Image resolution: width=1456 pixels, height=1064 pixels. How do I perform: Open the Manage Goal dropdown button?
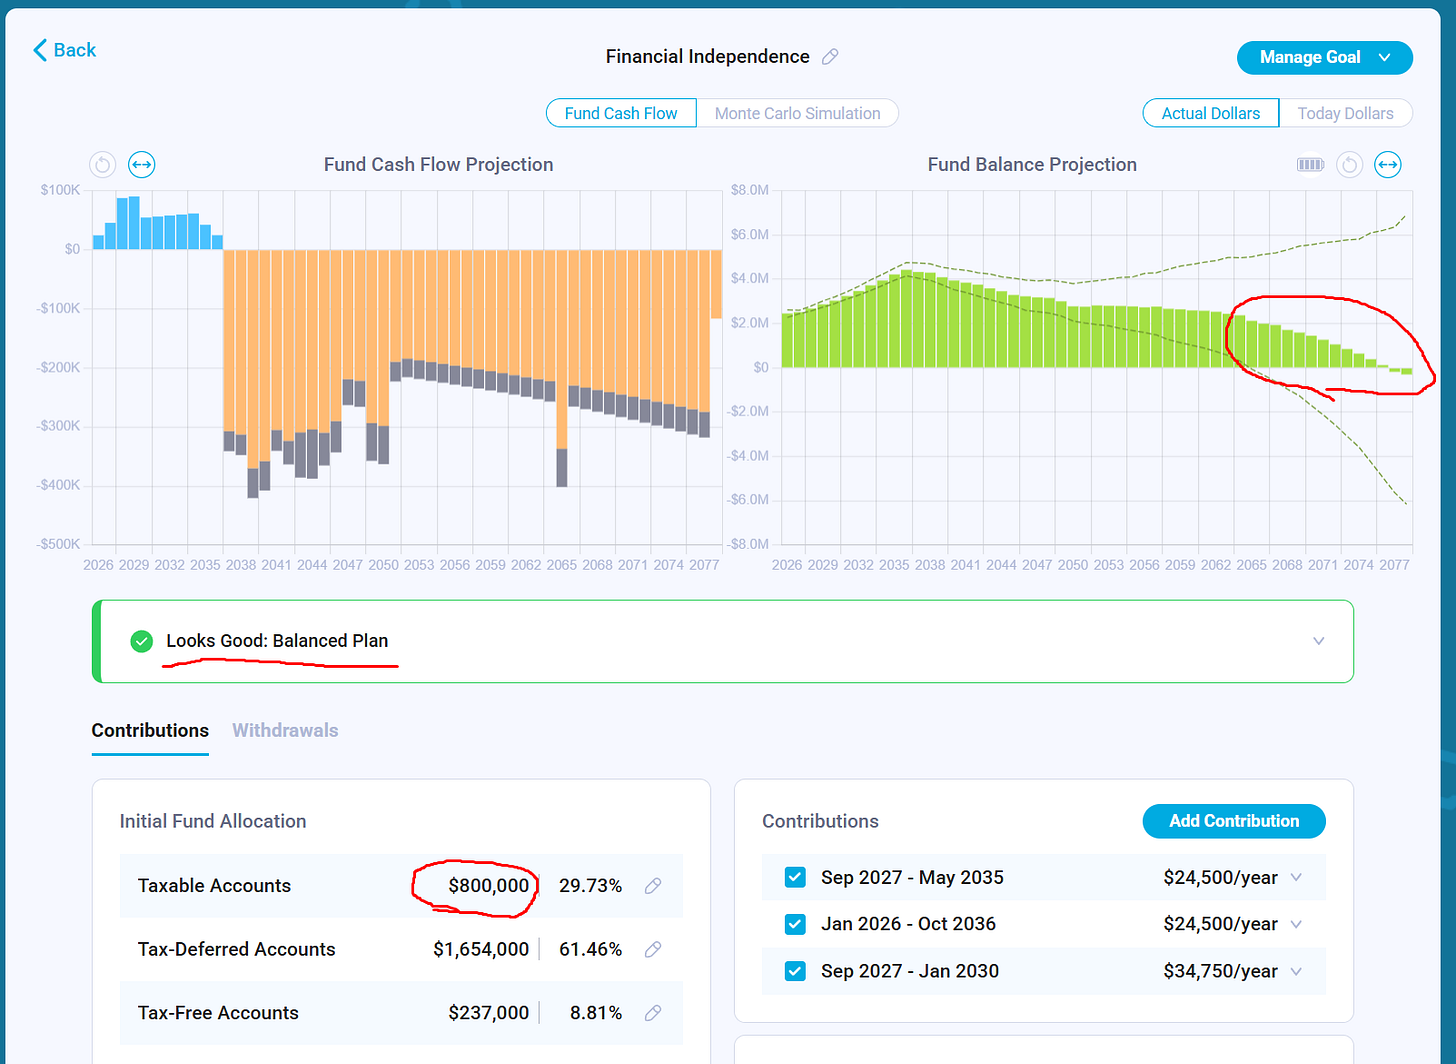pos(1324,58)
